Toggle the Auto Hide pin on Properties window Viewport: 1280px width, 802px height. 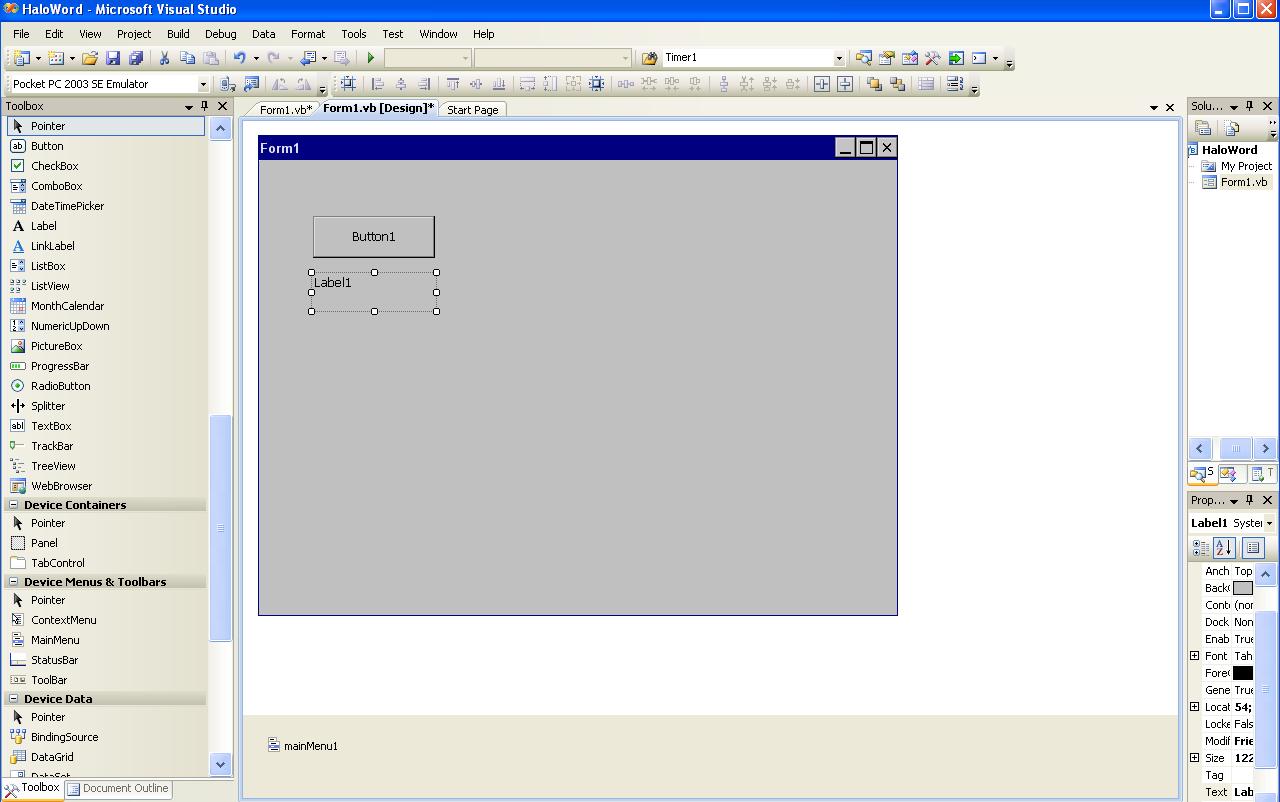coord(1249,500)
